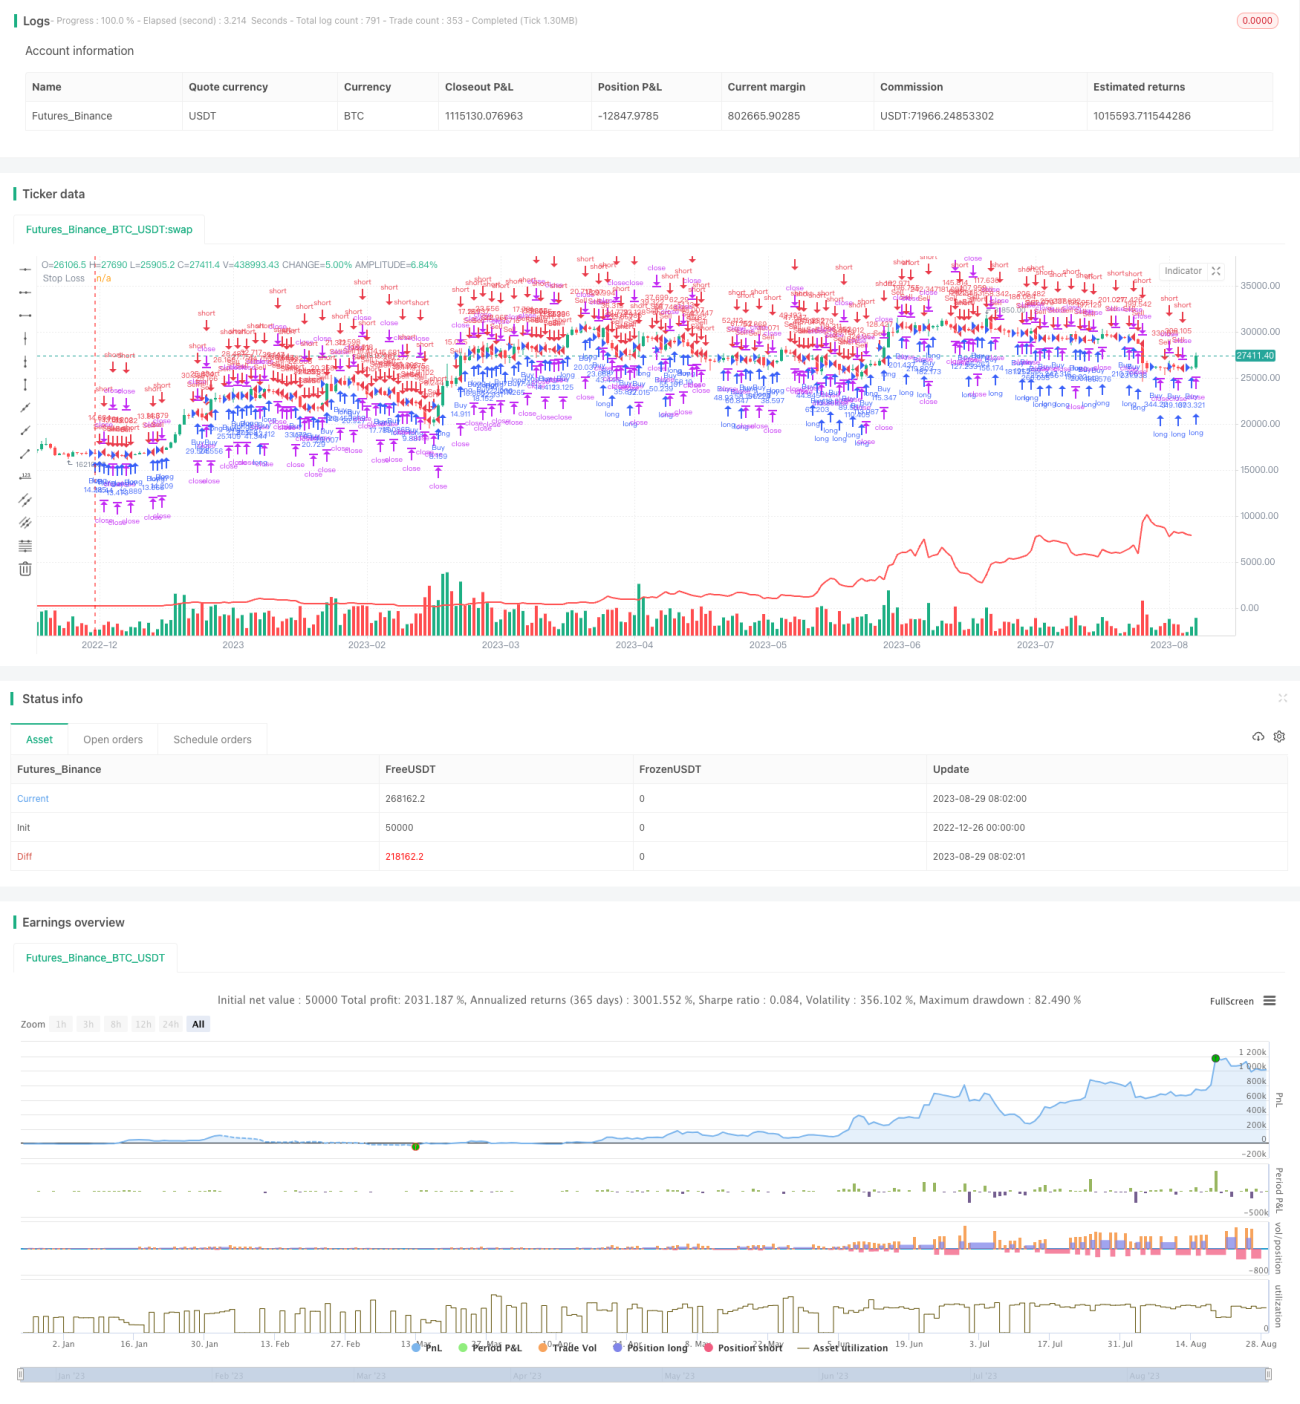1300x1404 pixels.
Task: Open the chart hamburger export menu
Action: [x=1269, y=1001]
